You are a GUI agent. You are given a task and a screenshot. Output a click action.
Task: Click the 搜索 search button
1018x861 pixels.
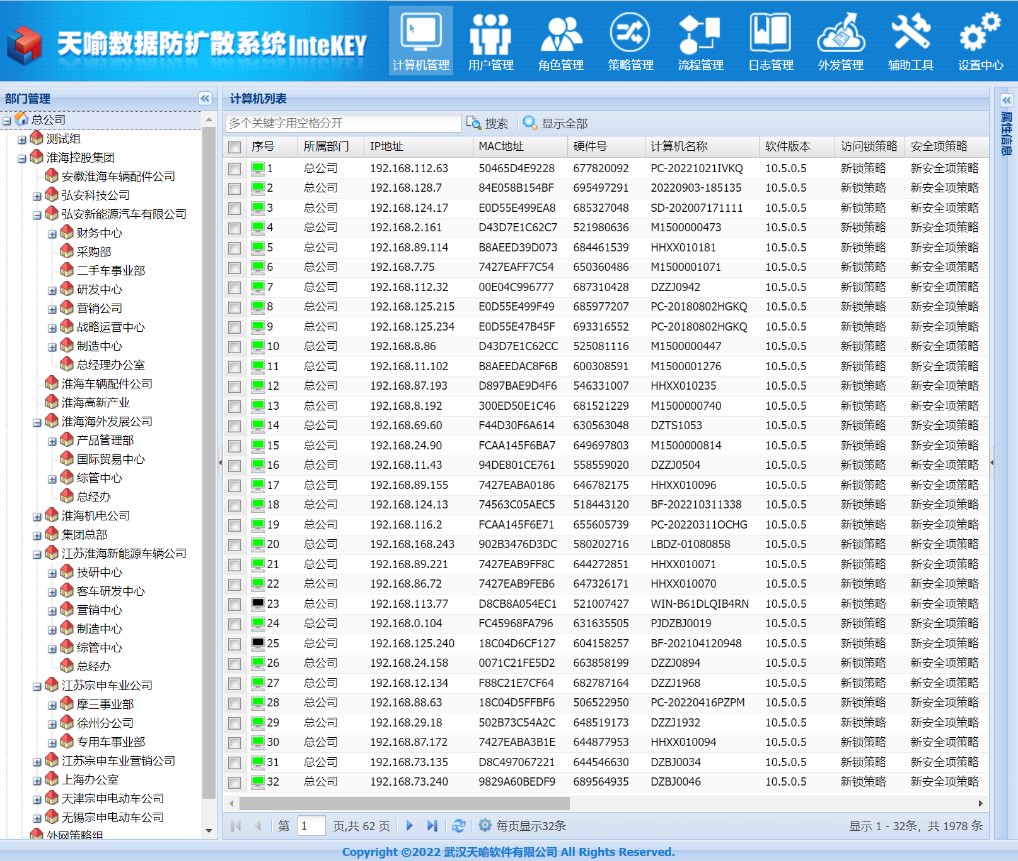488,123
